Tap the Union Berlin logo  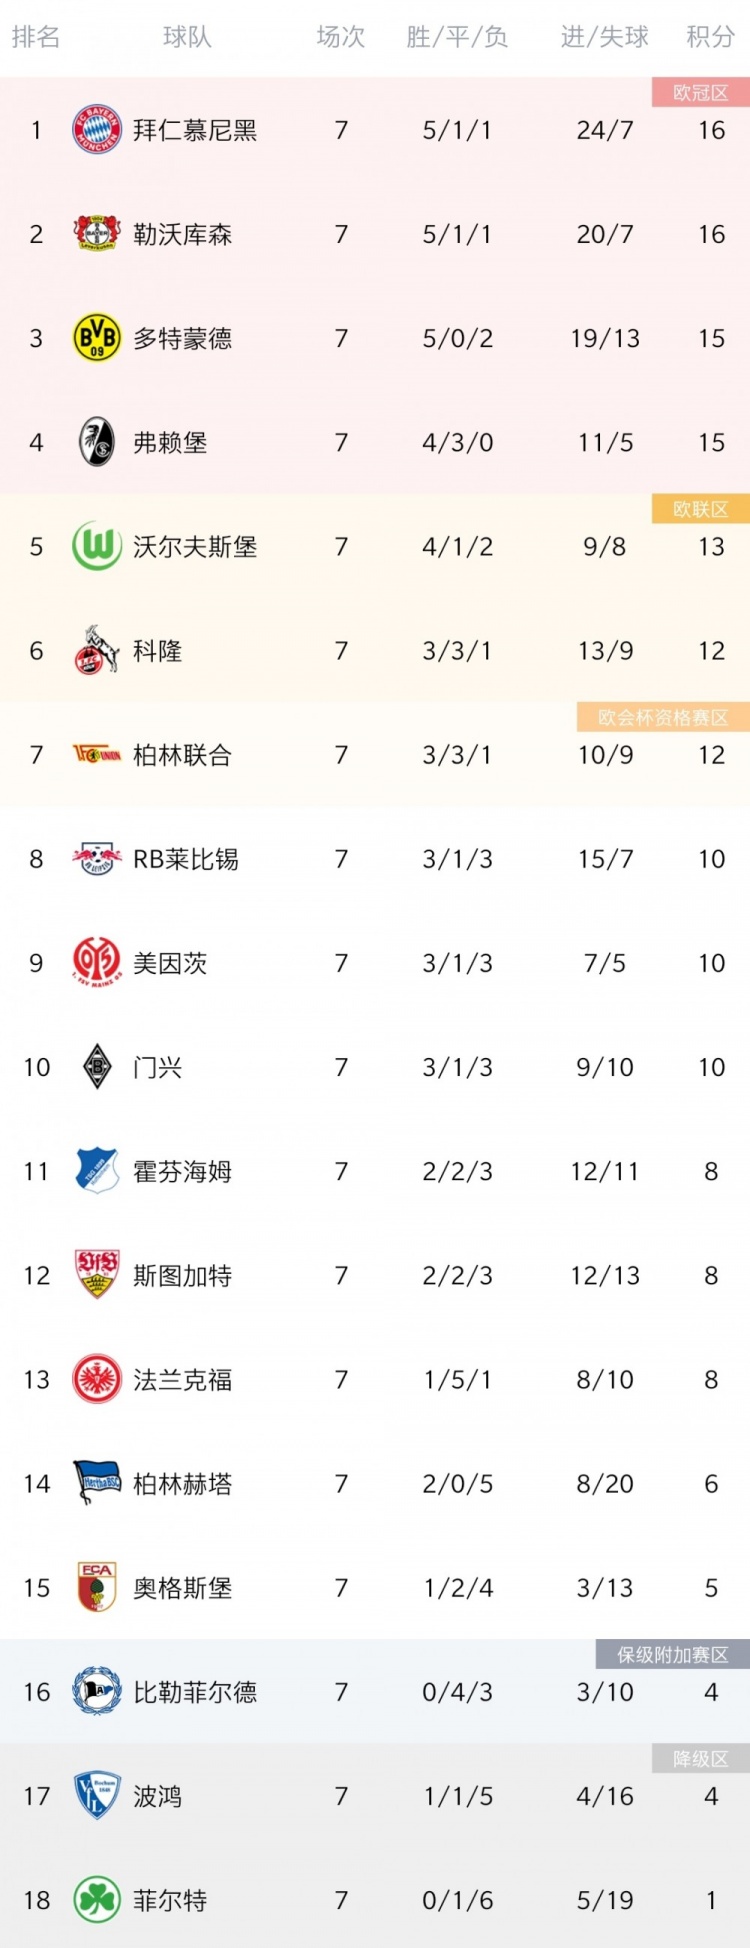[97, 754]
